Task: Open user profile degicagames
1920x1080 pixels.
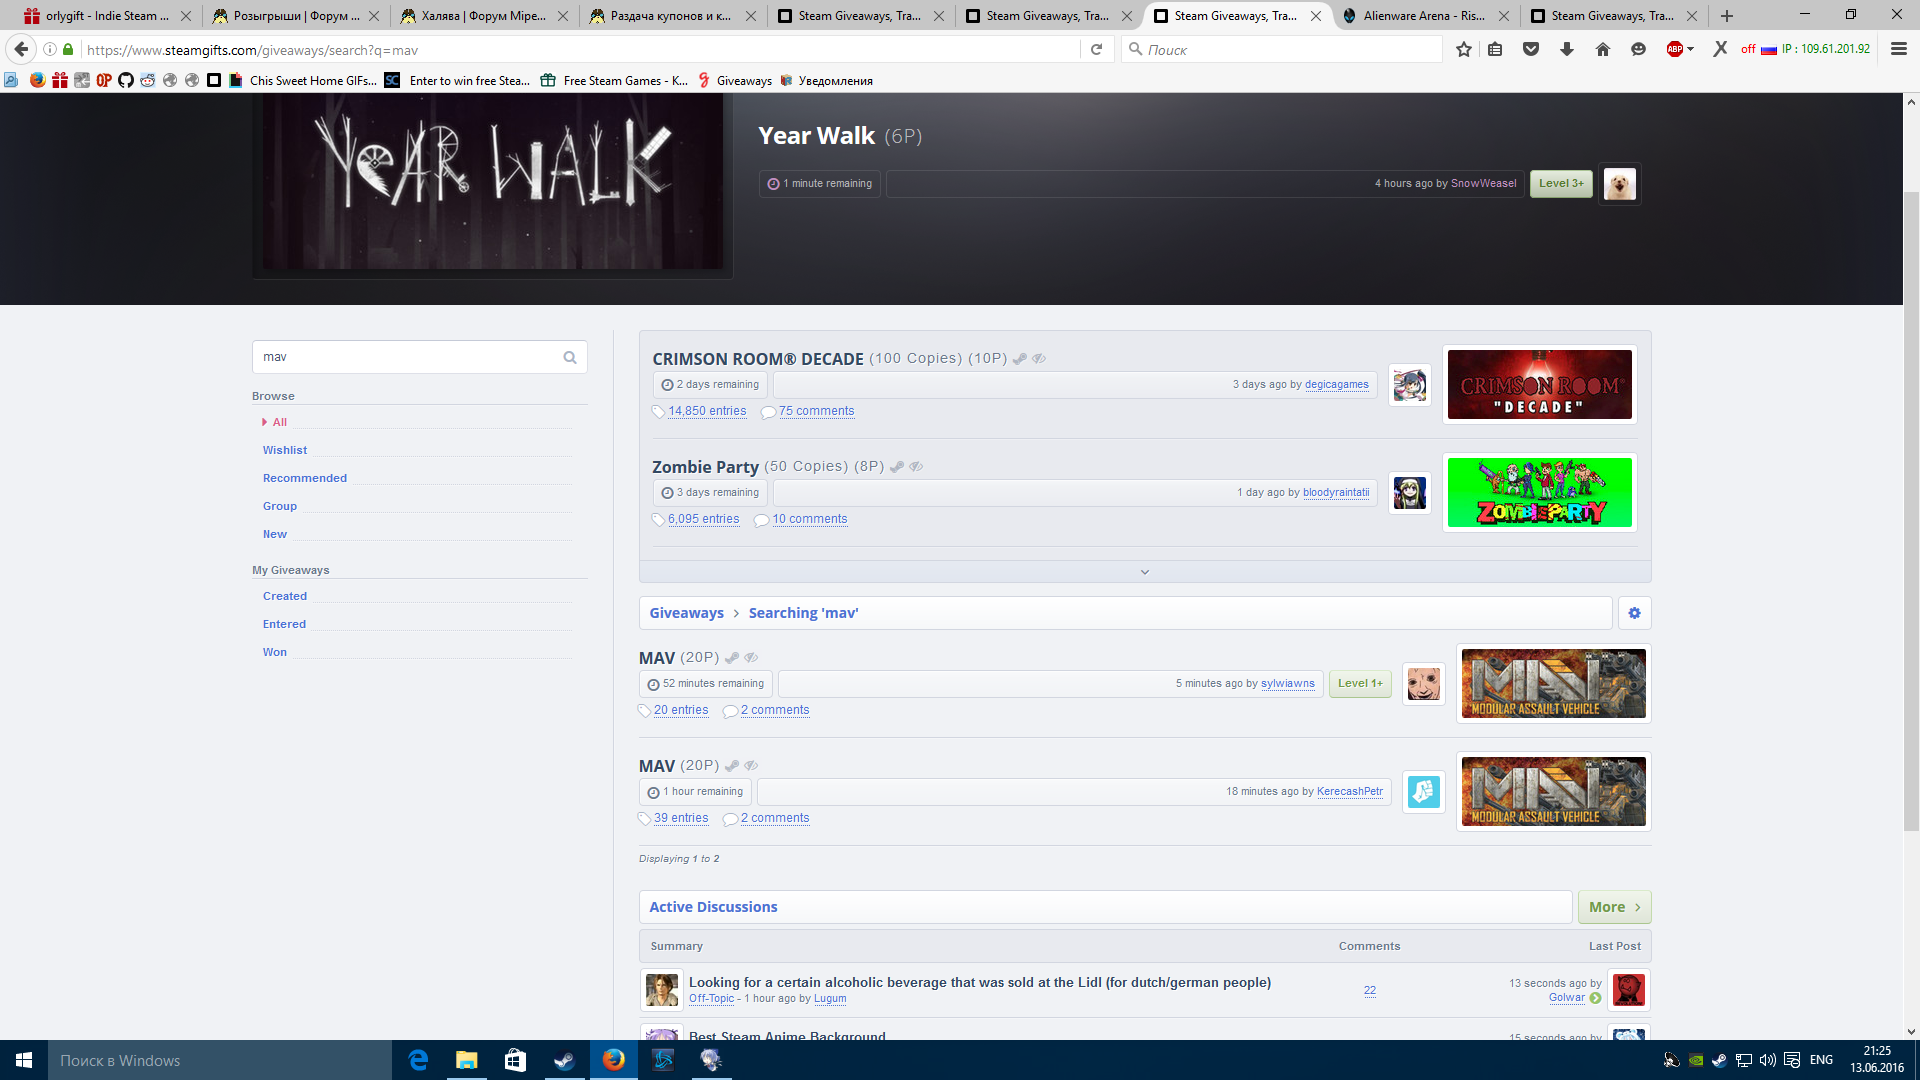Action: (1336, 384)
